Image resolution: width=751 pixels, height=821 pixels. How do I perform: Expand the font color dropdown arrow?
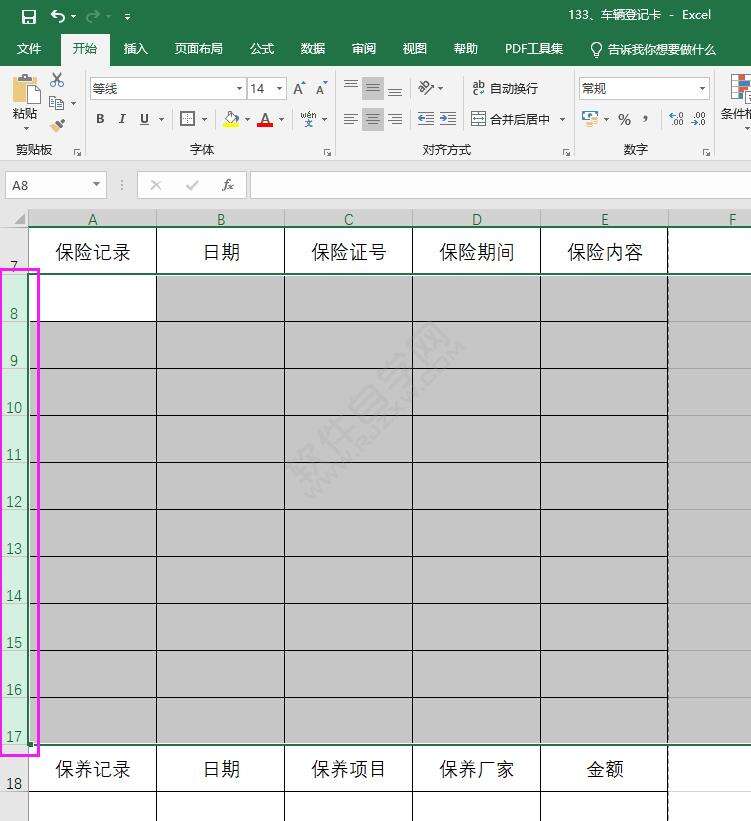[282, 119]
